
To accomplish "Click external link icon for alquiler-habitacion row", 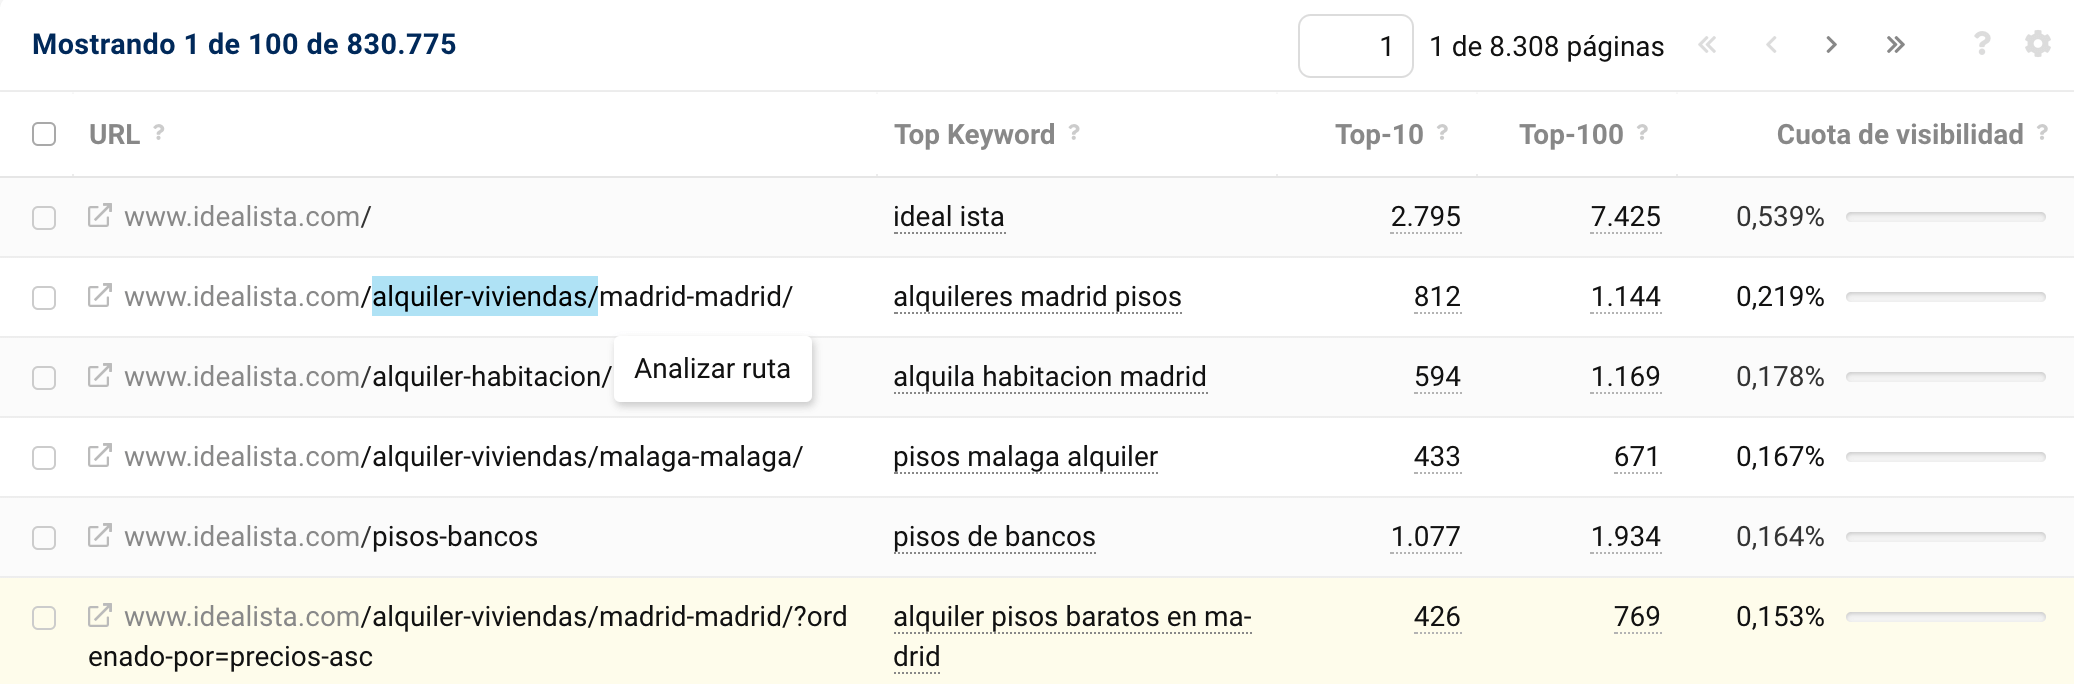I will click(x=99, y=376).
